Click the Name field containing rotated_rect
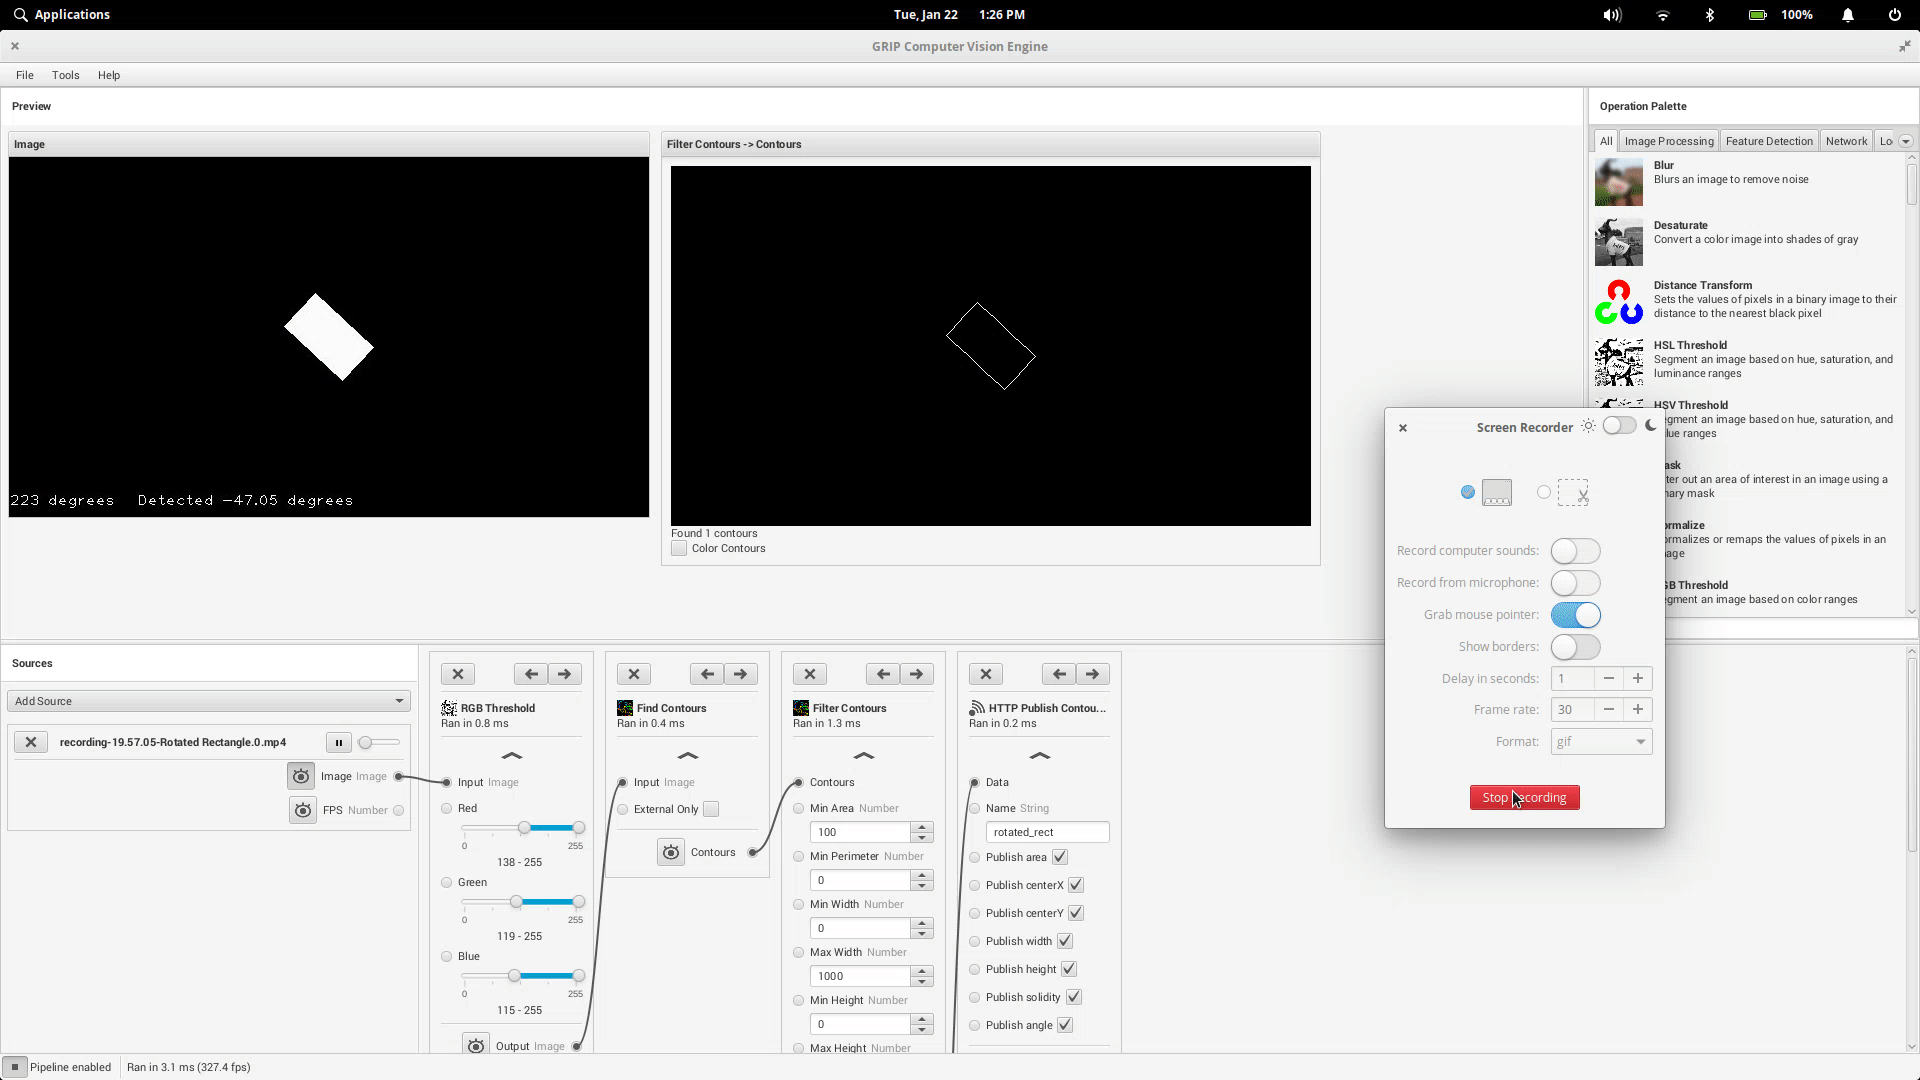The image size is (1920, 1080). point(1046,832)
